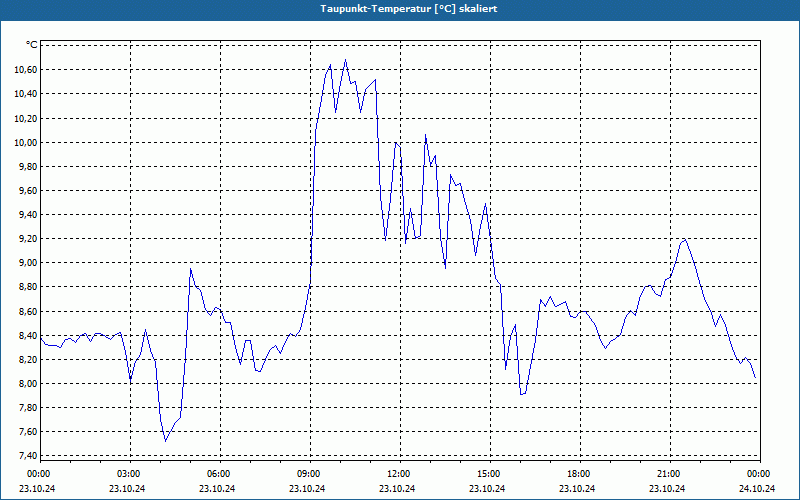
Task: Pick the '09:00' time label
Action: click(308, 474)
